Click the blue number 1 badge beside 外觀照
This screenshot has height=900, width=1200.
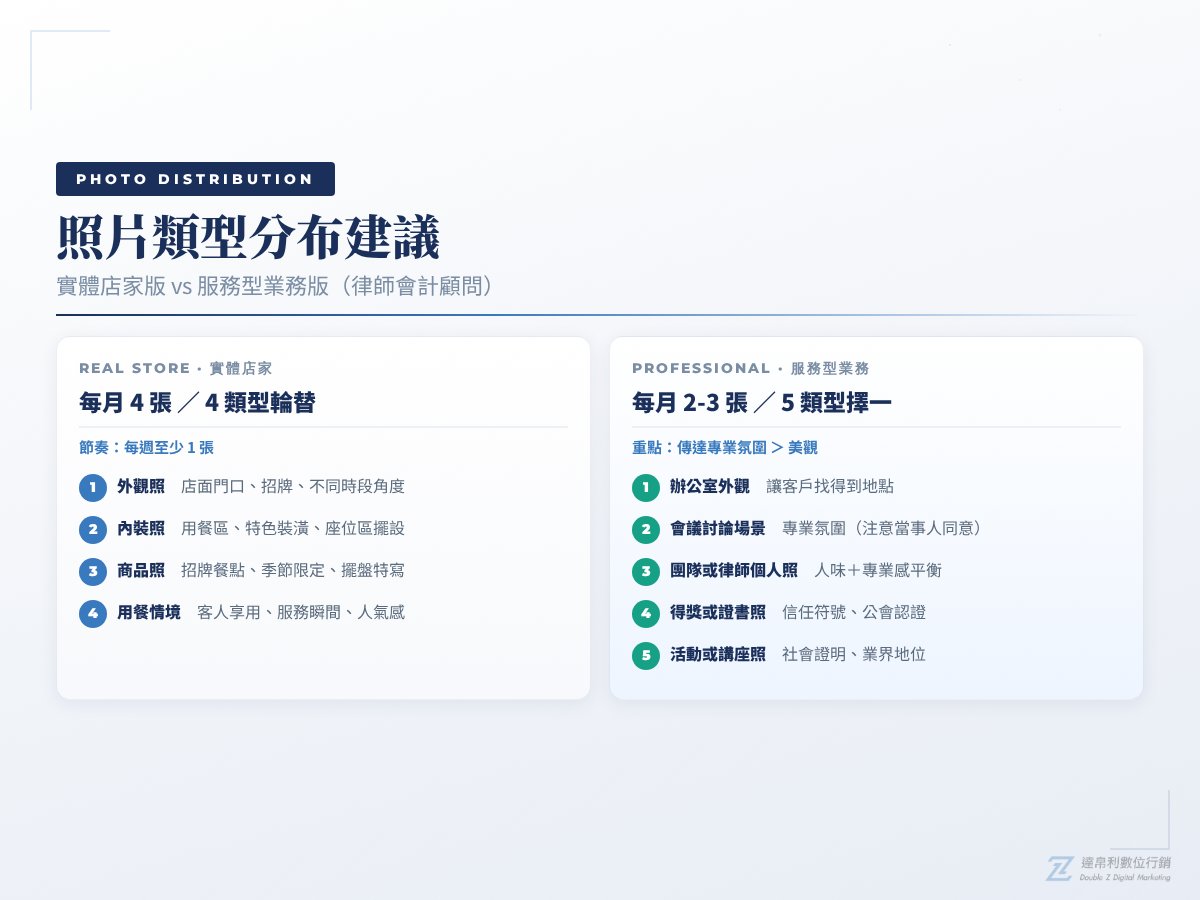coord(92,487)
